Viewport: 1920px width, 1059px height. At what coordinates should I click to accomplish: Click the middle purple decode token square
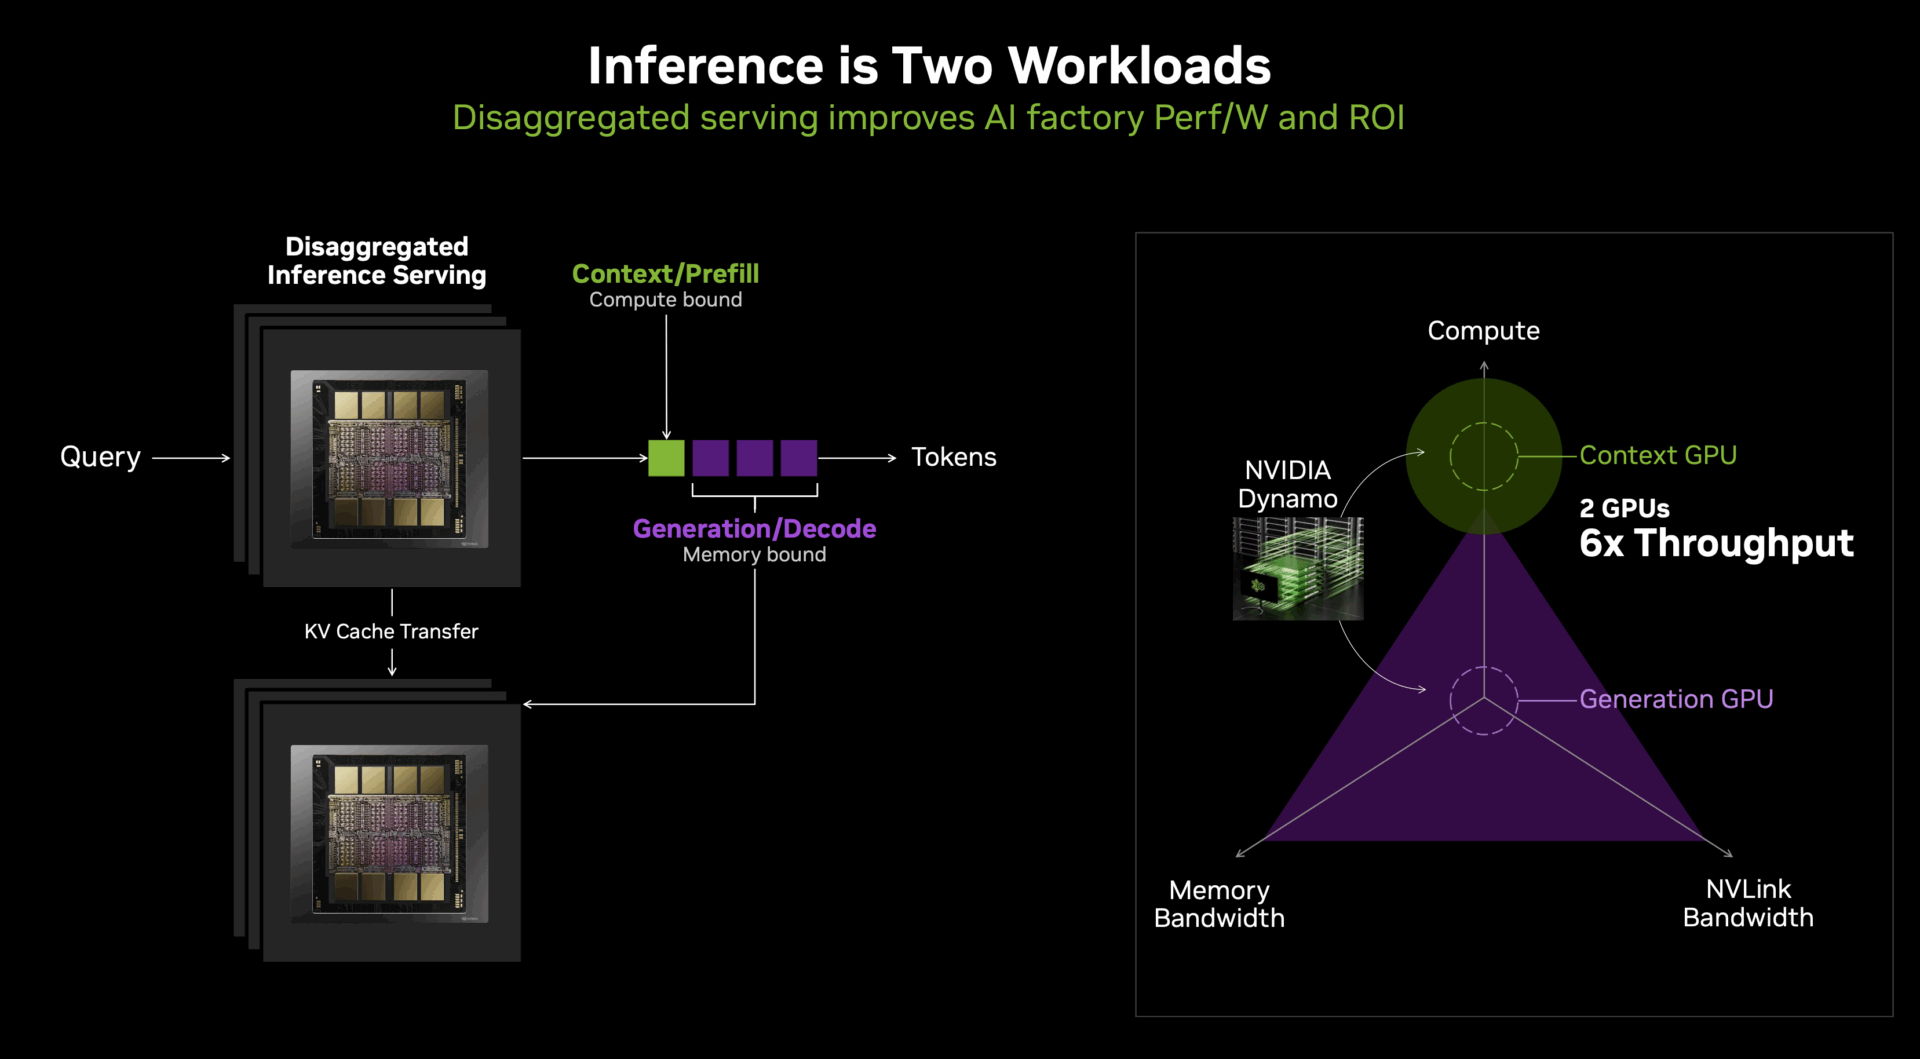pos(754,458)
